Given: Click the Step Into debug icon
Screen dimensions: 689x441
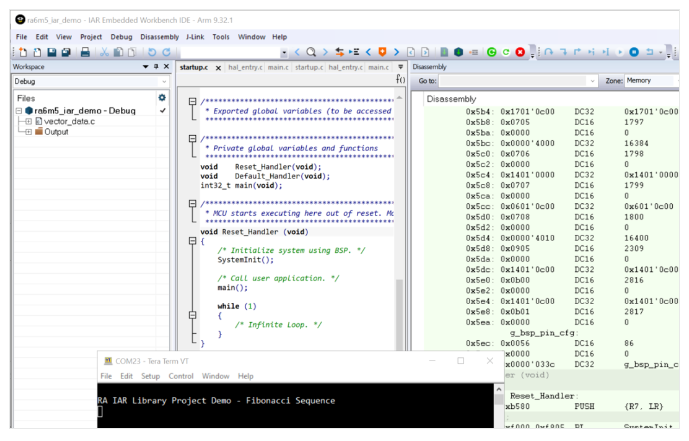Looking at the screenshot, I should pos(563,52).
